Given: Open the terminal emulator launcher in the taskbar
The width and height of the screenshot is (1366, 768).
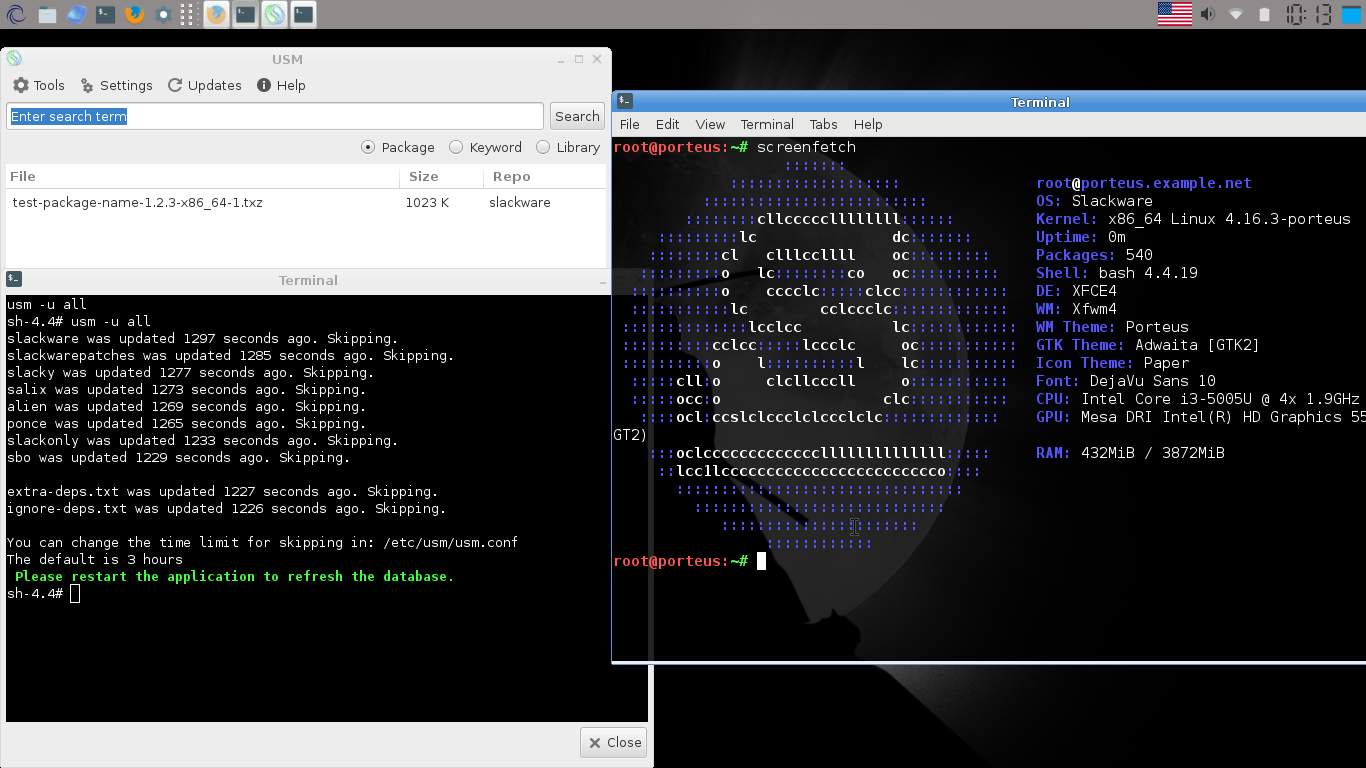Looking at the screenshot, I should 105,14.
